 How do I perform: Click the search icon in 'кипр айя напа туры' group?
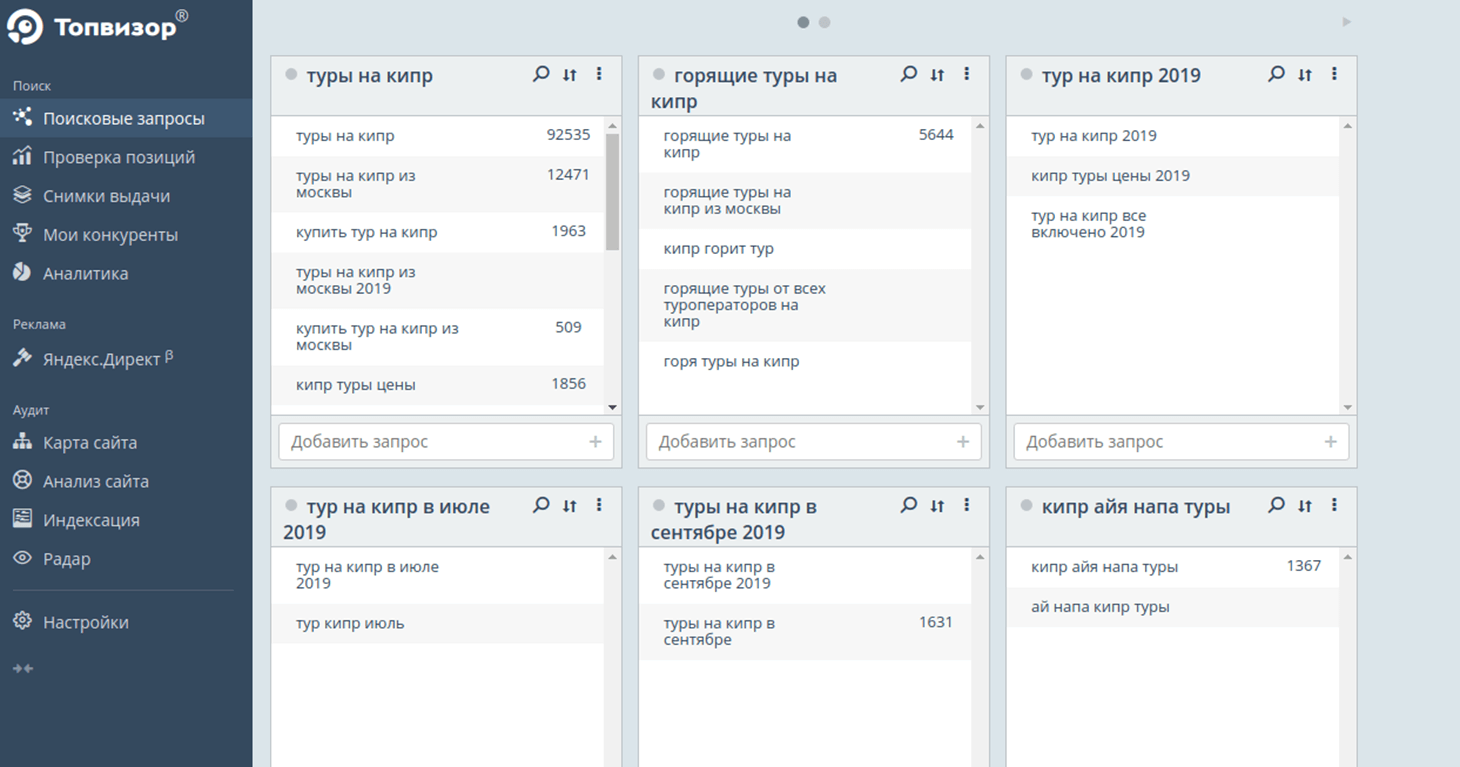click(x=1276, y=505)
